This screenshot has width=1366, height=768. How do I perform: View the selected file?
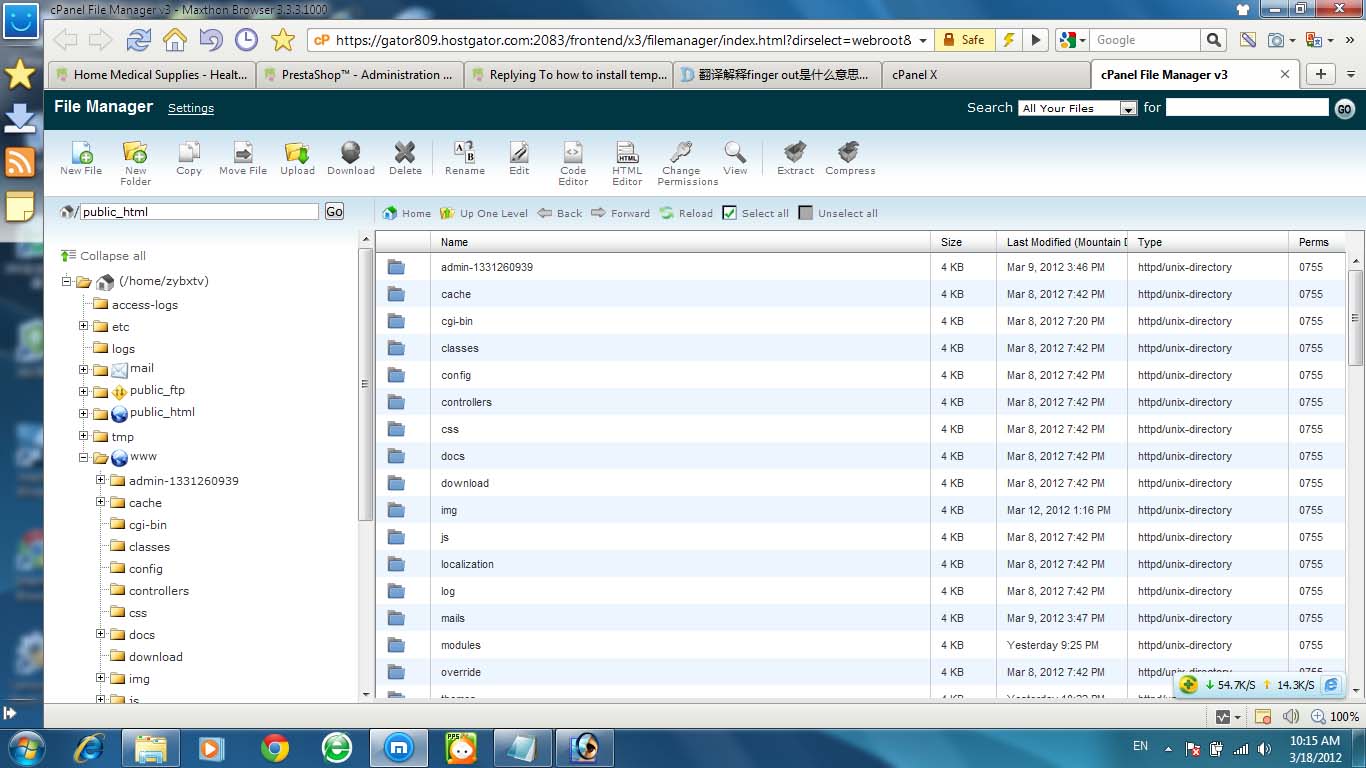[735, 158]
